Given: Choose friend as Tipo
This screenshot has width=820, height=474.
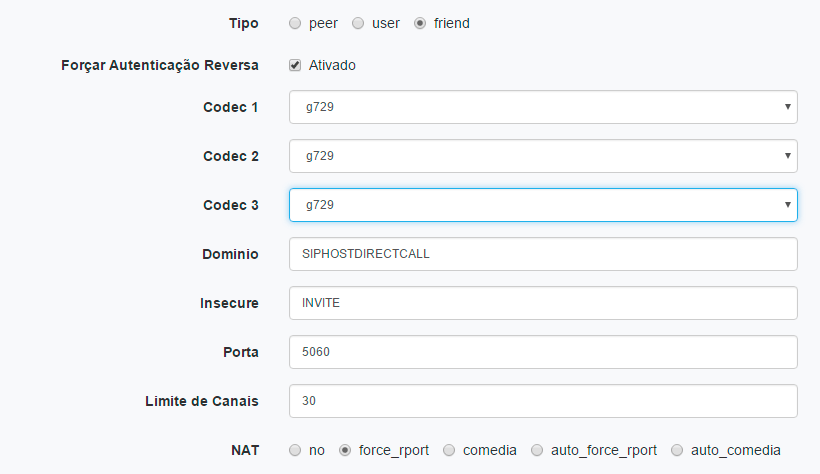Looking at the screenshot, I should (x=420, y=24).
